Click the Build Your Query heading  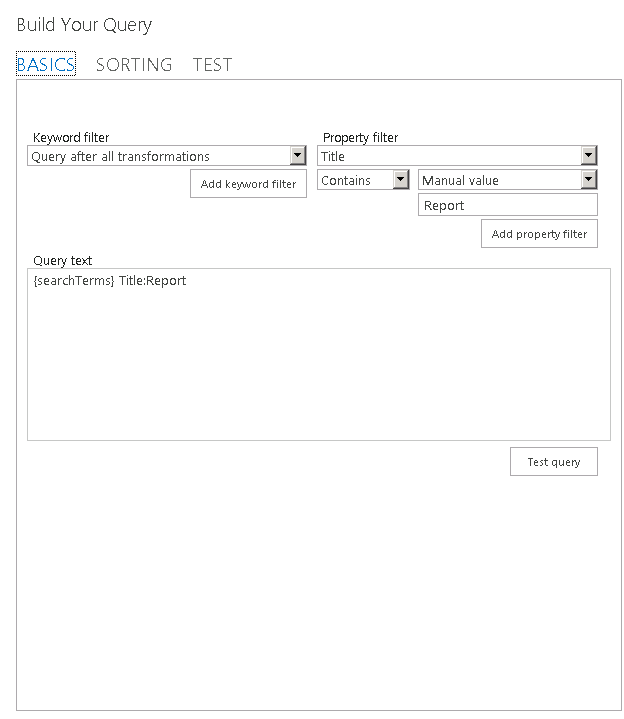point(84,25)
